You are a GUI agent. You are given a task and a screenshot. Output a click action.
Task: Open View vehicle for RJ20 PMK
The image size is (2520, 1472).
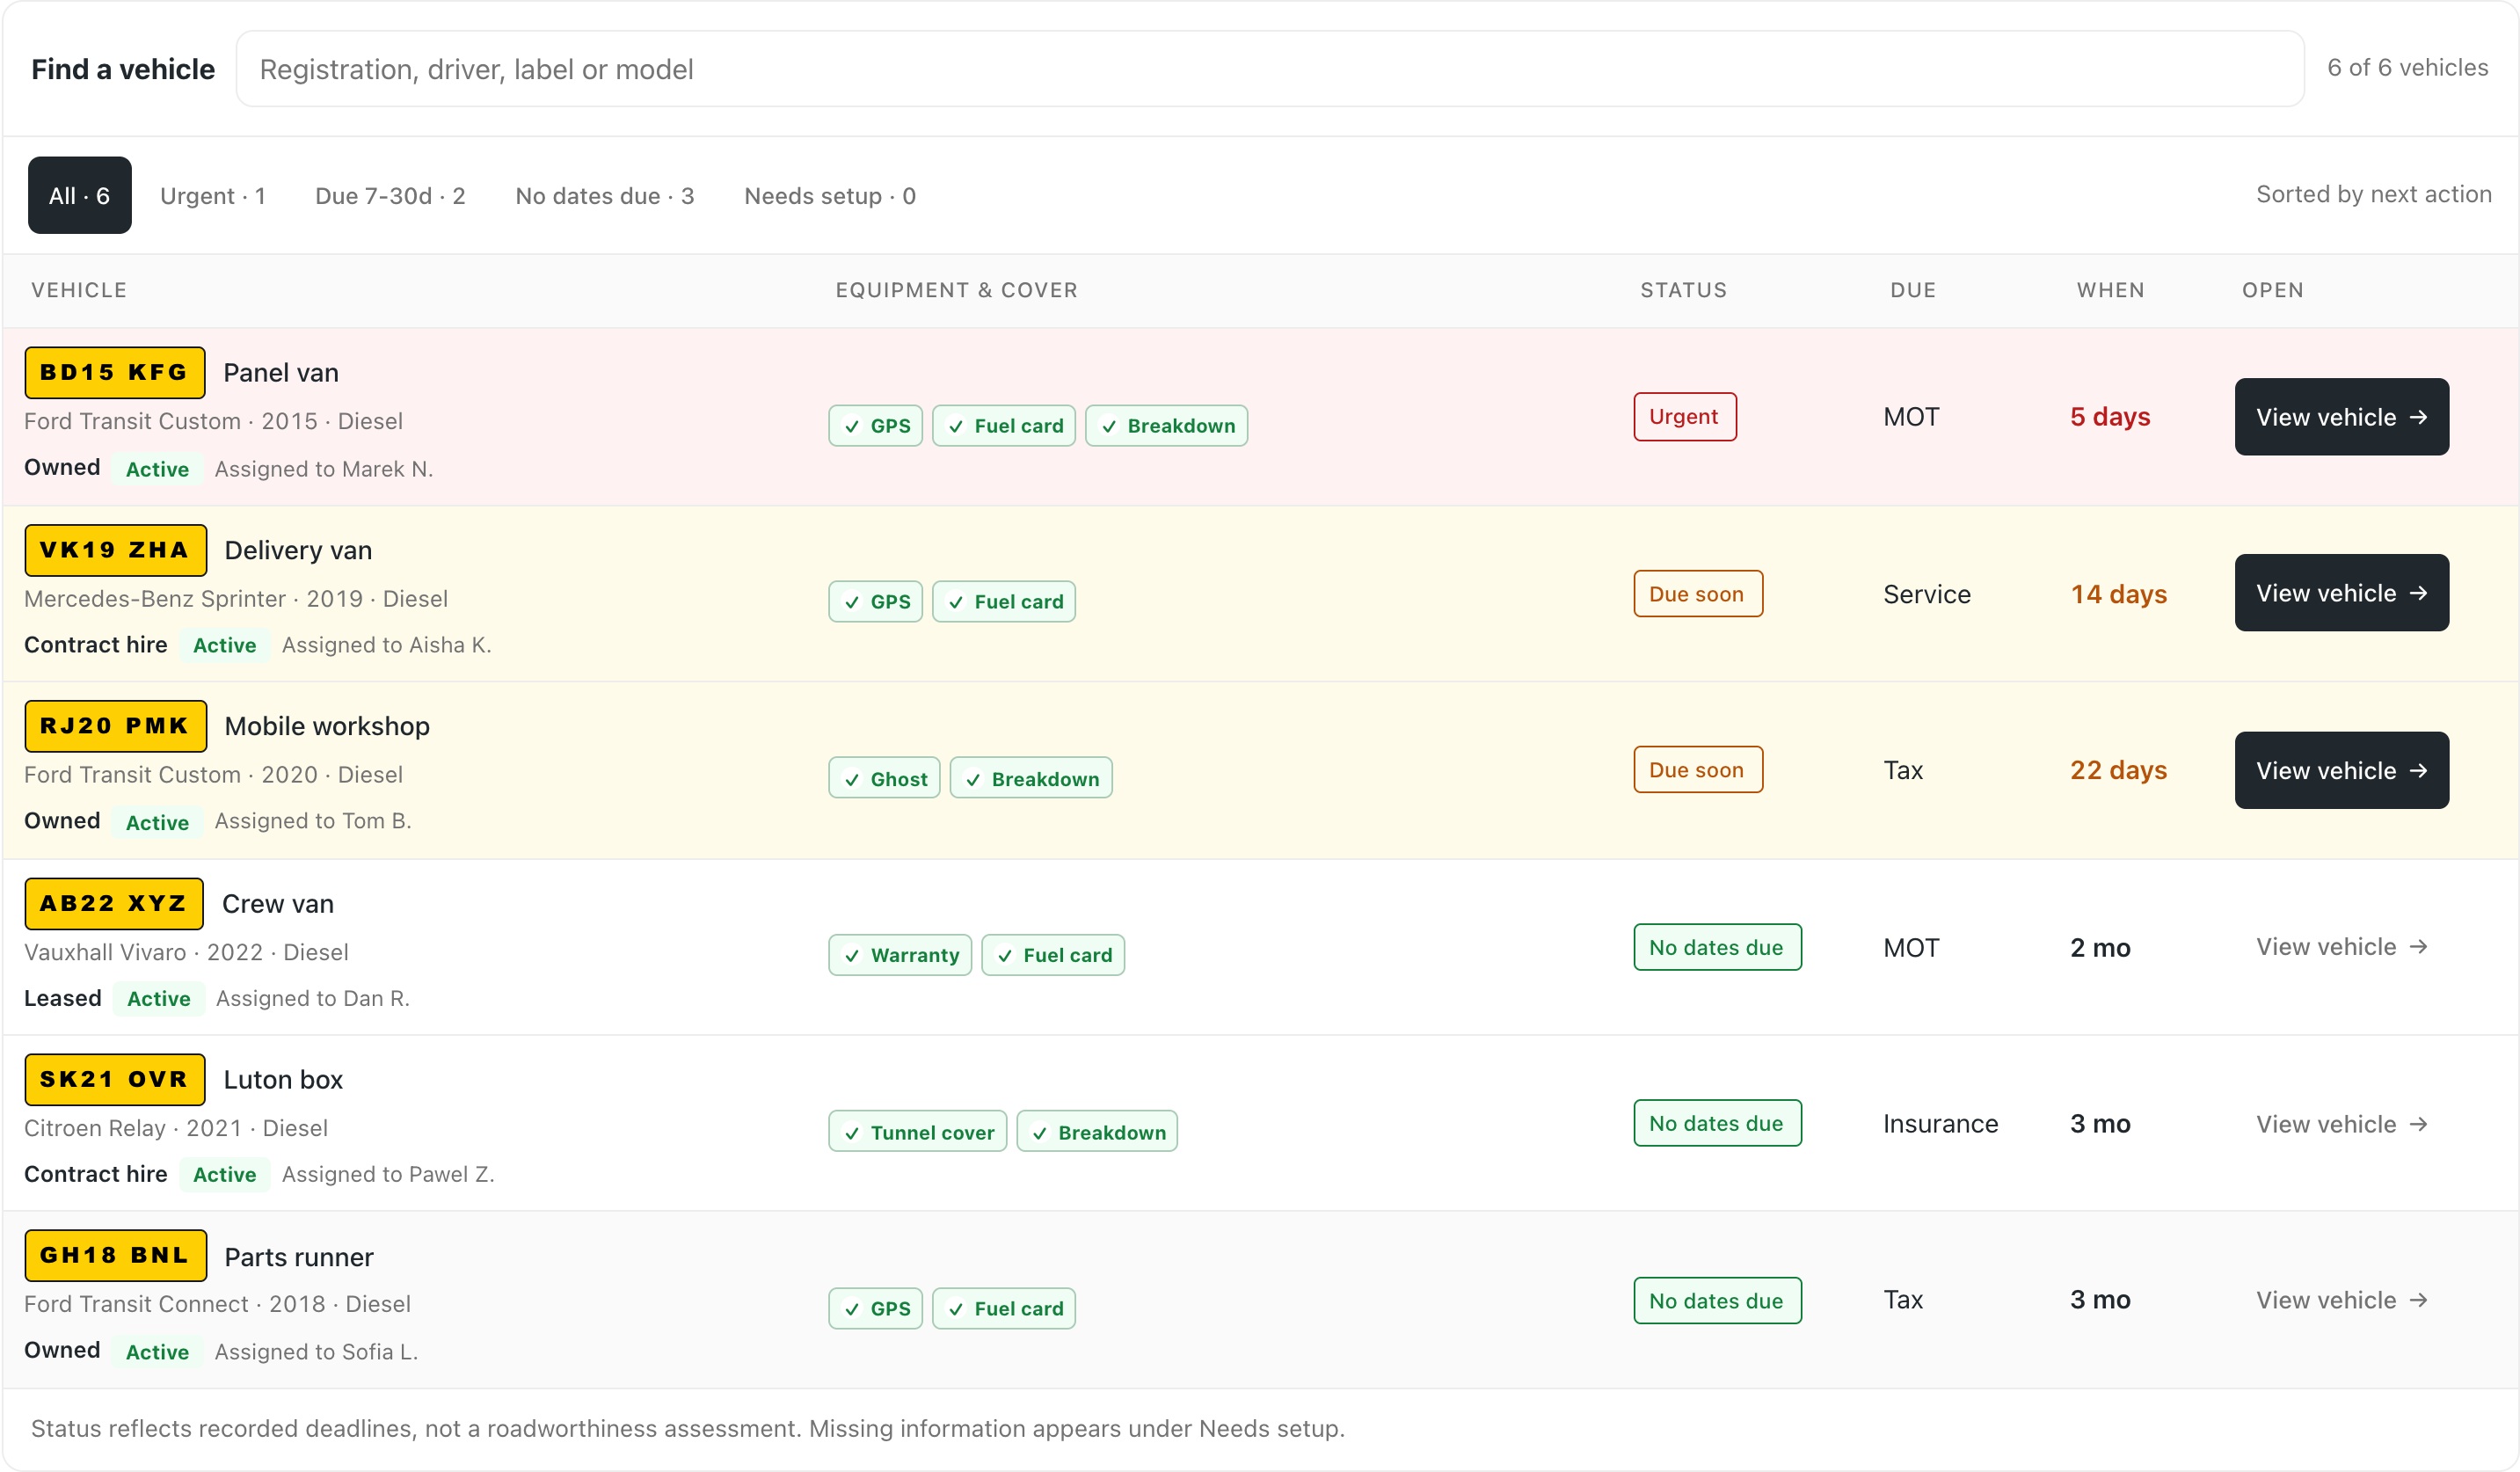2342,770
